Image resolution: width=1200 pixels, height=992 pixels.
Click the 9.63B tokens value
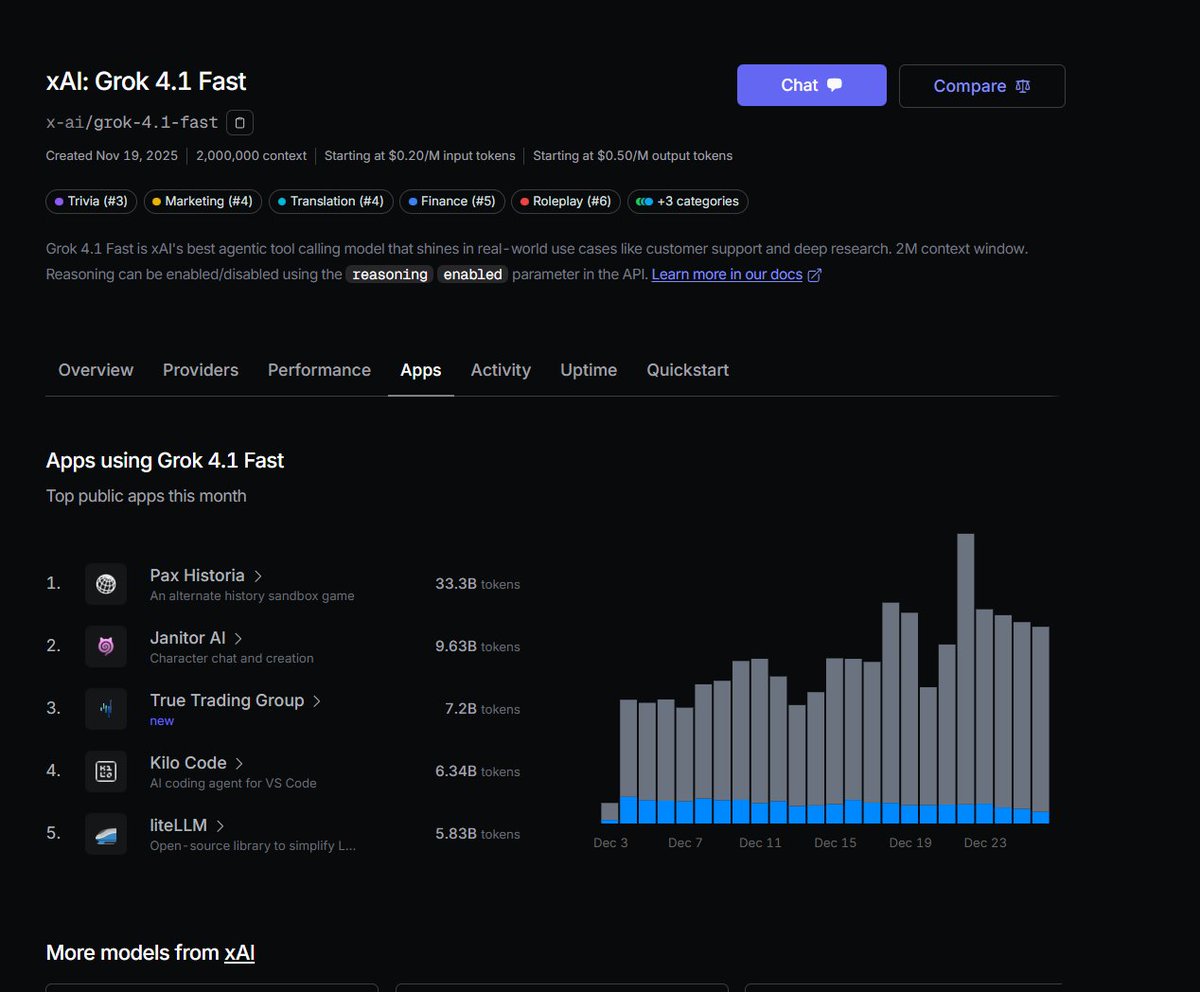click(x=477, y=646)
